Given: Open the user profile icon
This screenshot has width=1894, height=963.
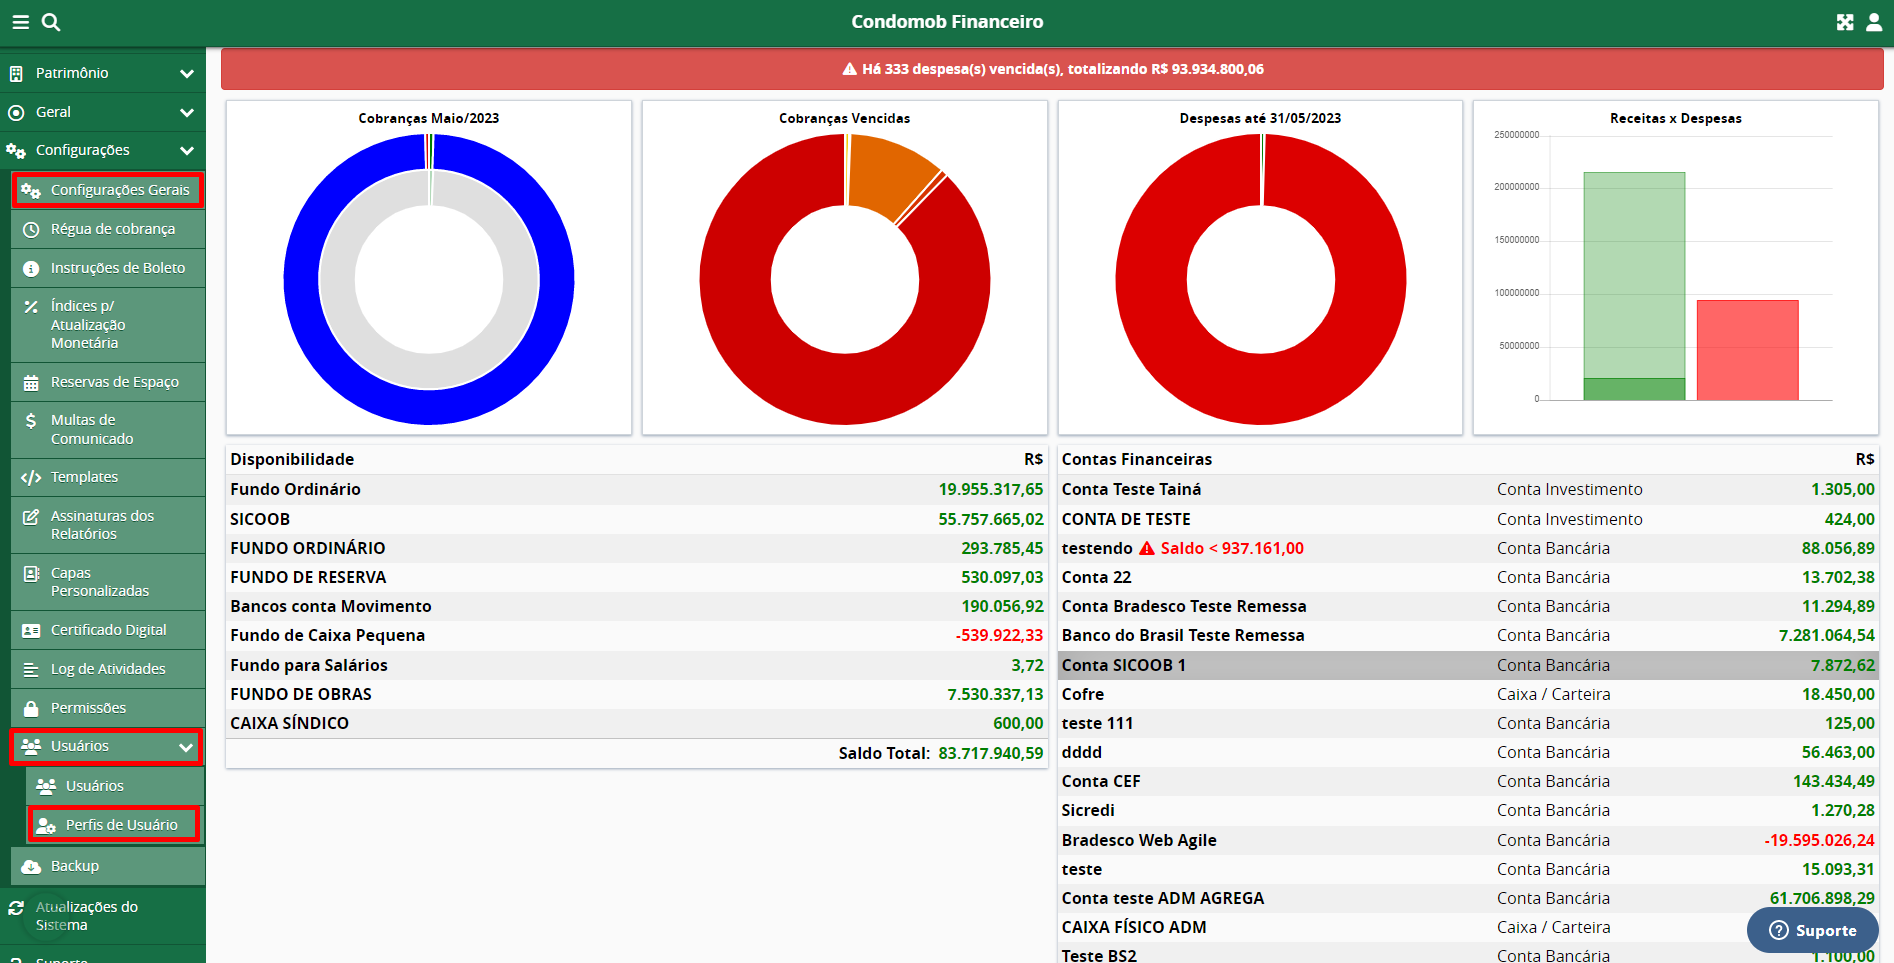Looking at the screenshot, I should pos(1874,22).
